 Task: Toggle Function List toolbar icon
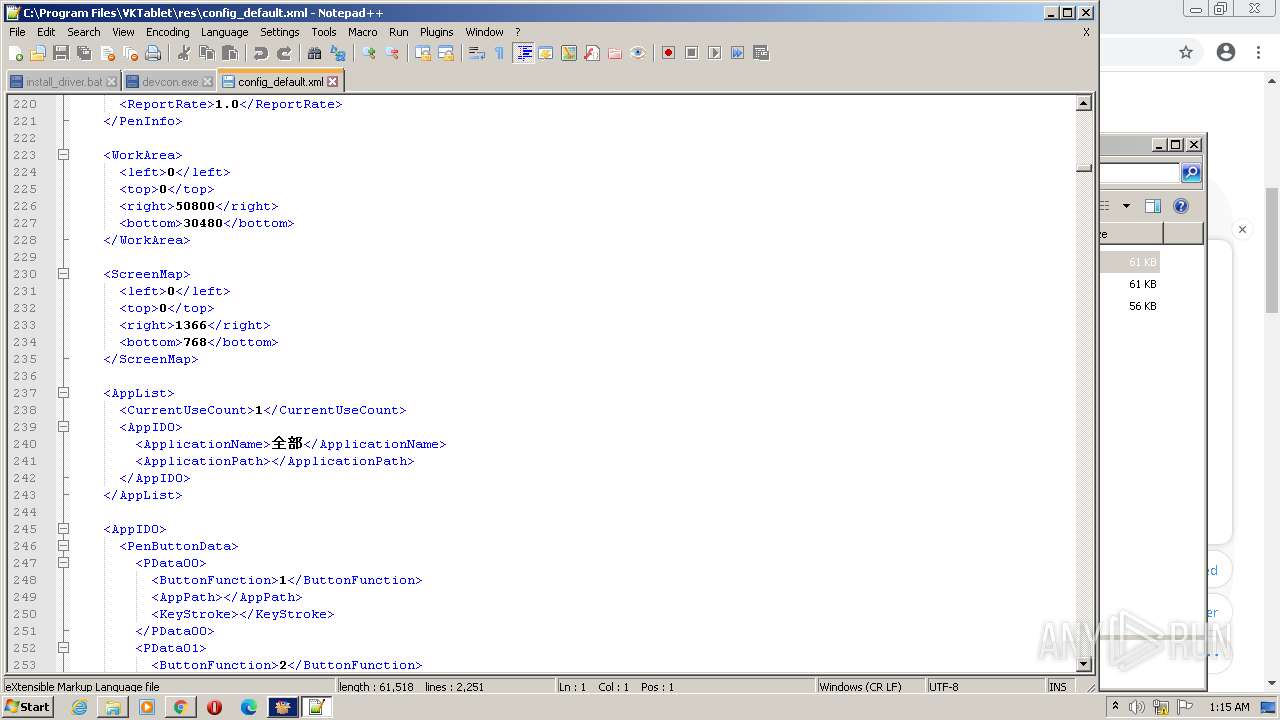tap(592, 53)
